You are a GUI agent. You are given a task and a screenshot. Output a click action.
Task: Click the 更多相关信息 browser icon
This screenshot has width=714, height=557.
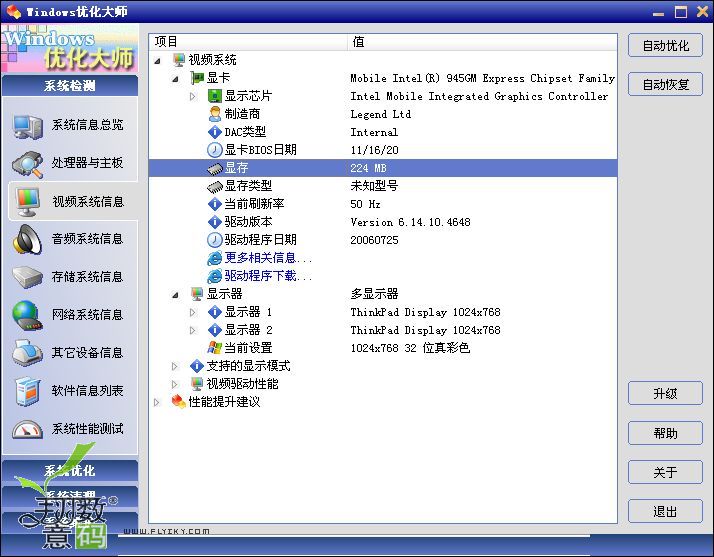point(214,258)
